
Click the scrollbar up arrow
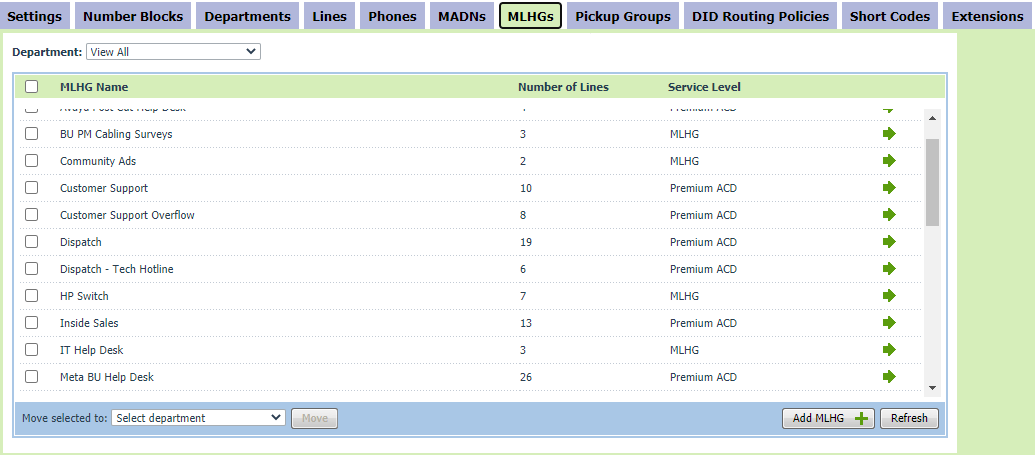point(932,118)
